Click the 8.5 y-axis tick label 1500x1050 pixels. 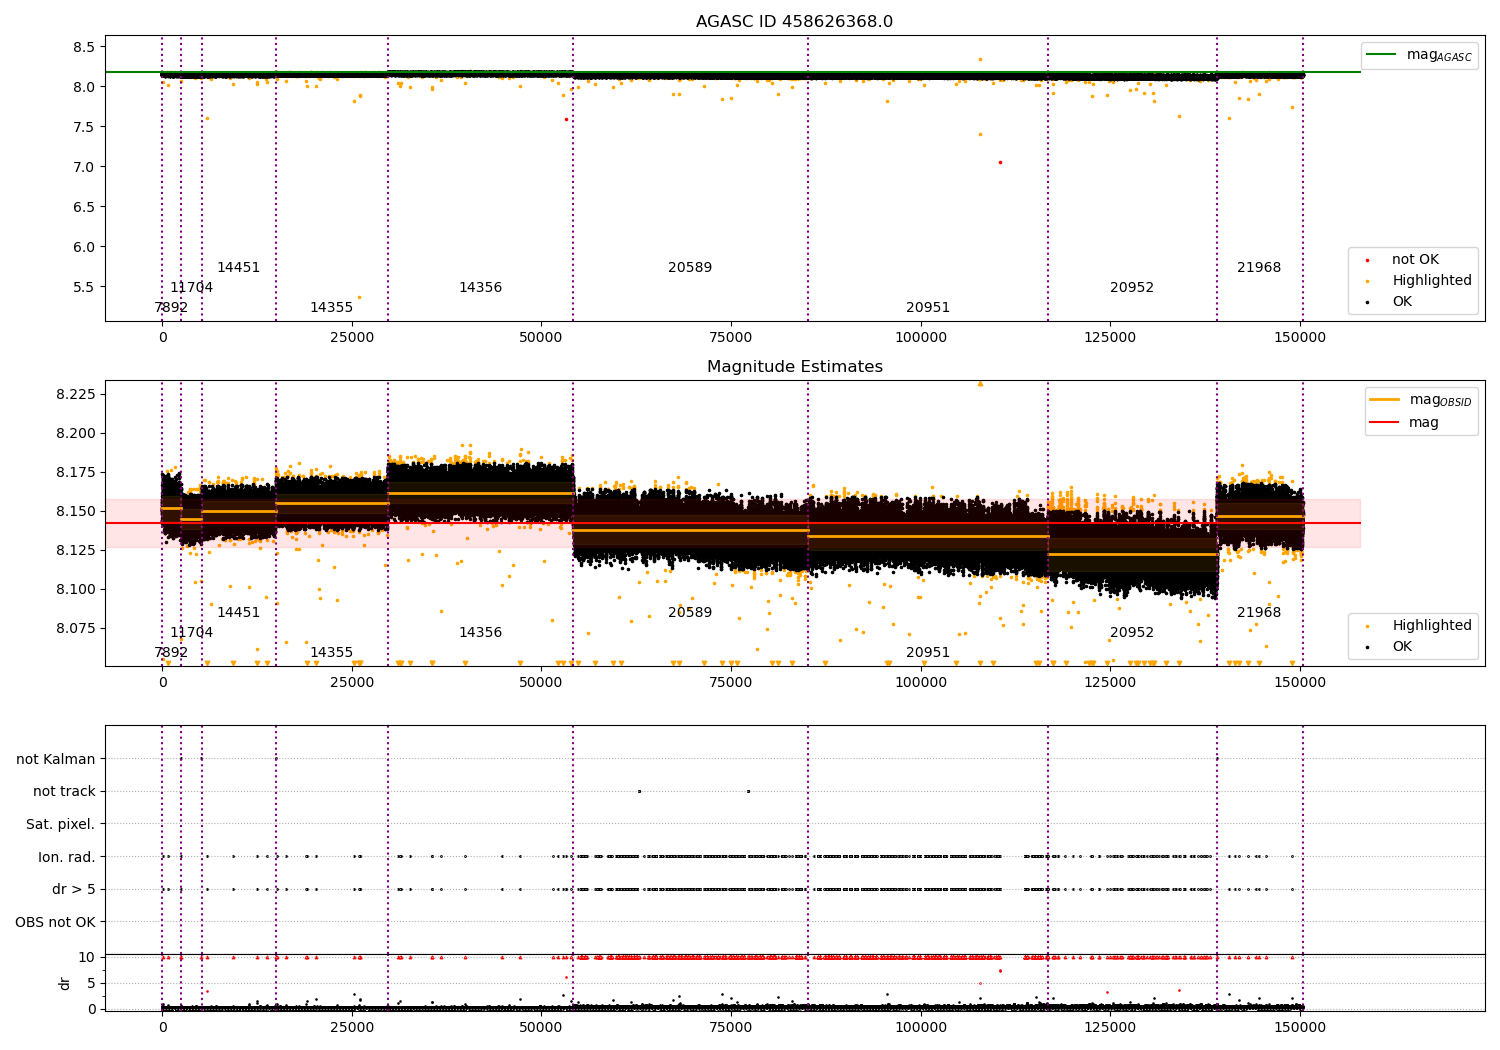(84, 48)
